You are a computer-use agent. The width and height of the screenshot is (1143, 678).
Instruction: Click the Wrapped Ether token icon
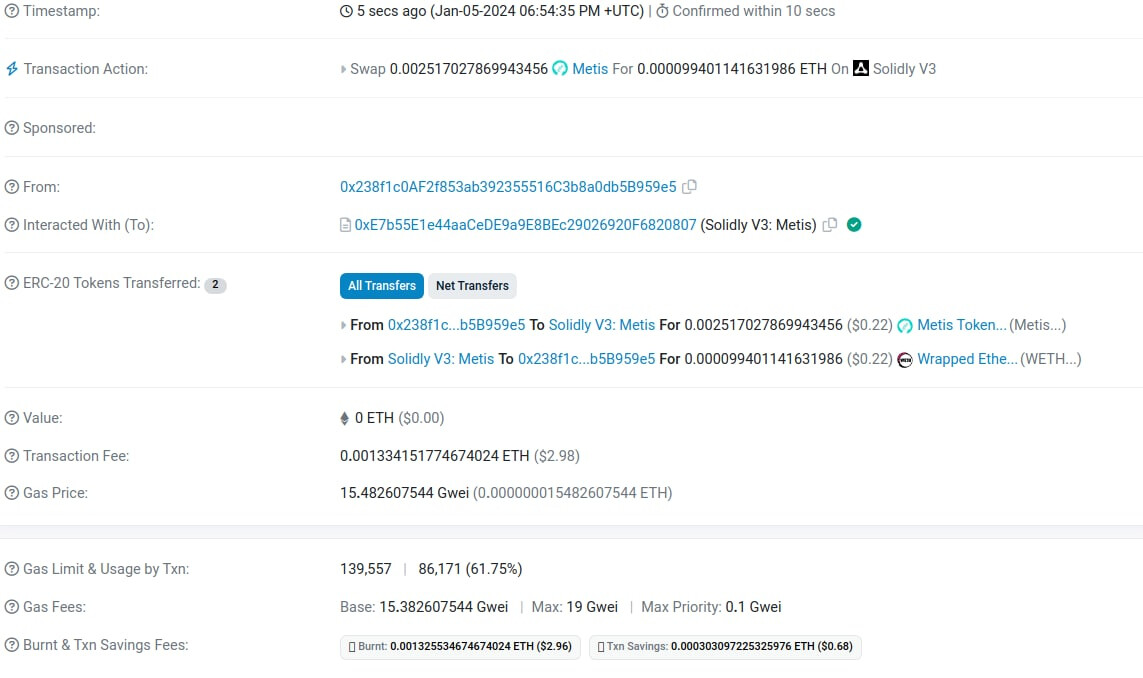(905, 359)
